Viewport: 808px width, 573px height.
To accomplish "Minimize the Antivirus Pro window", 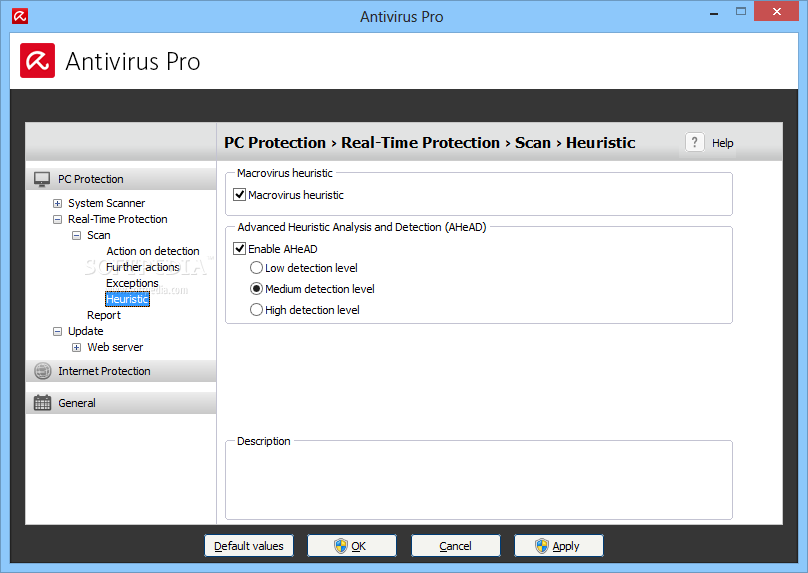I will [x=714, y=12].
